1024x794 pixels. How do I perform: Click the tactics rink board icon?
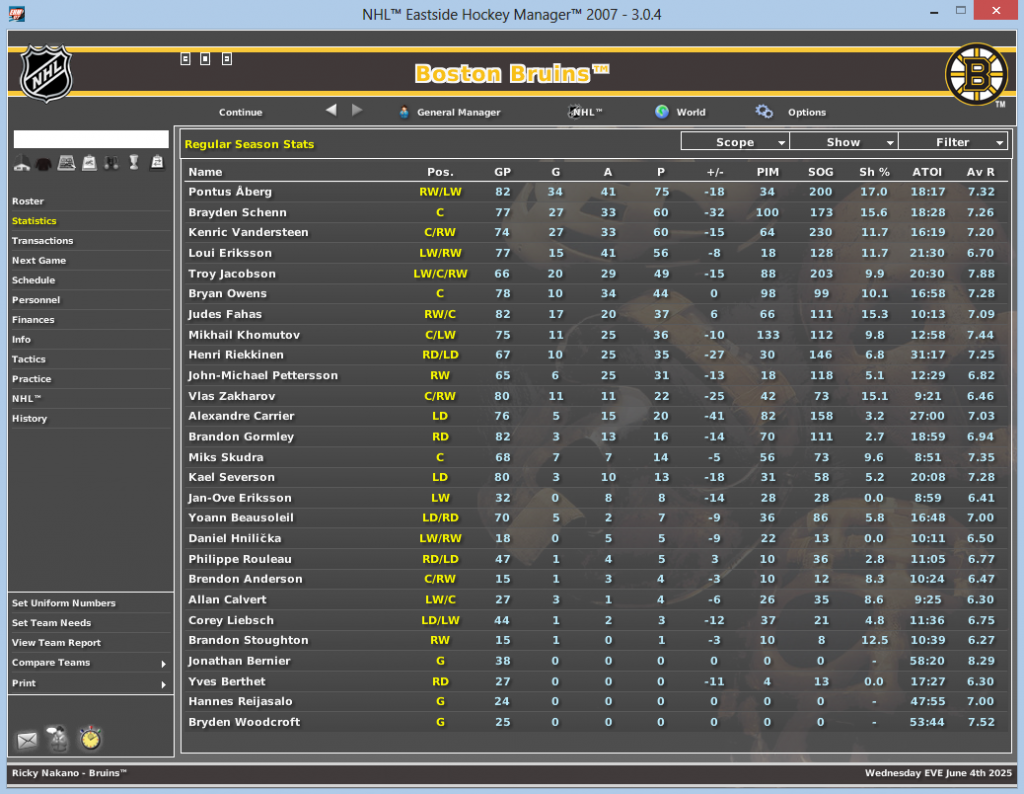[67, 163]
